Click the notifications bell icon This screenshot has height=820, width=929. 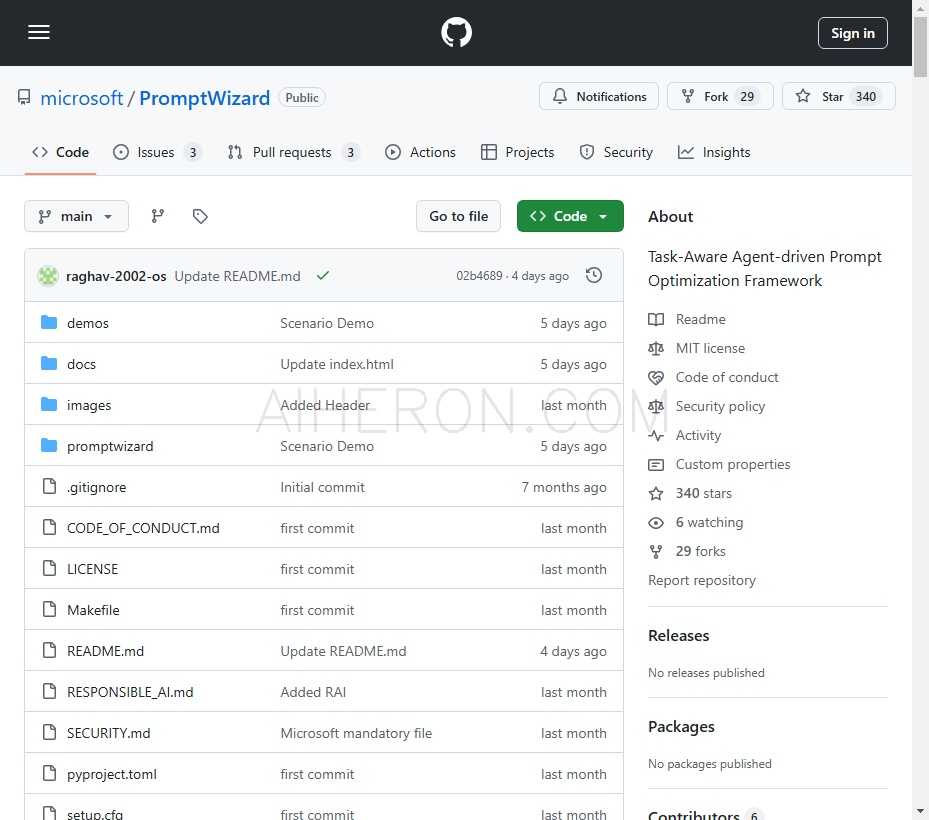coord(560,96)
